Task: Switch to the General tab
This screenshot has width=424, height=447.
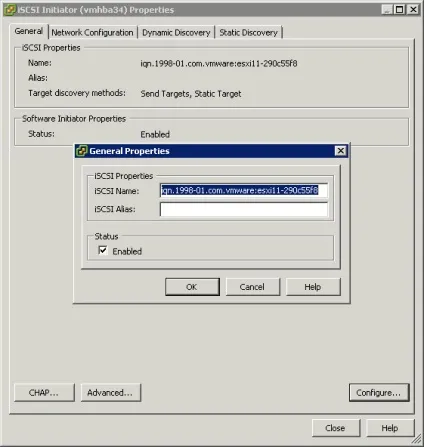Action: click(x=29, y=31)
